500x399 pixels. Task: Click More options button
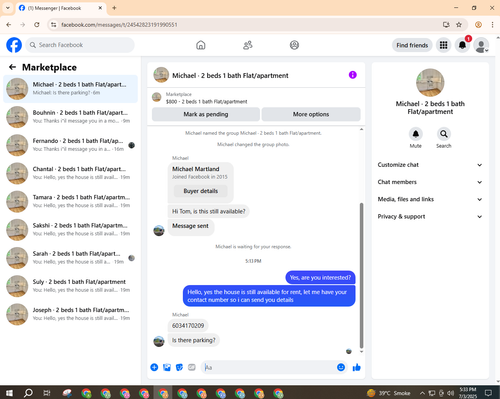tap(311, 114)
